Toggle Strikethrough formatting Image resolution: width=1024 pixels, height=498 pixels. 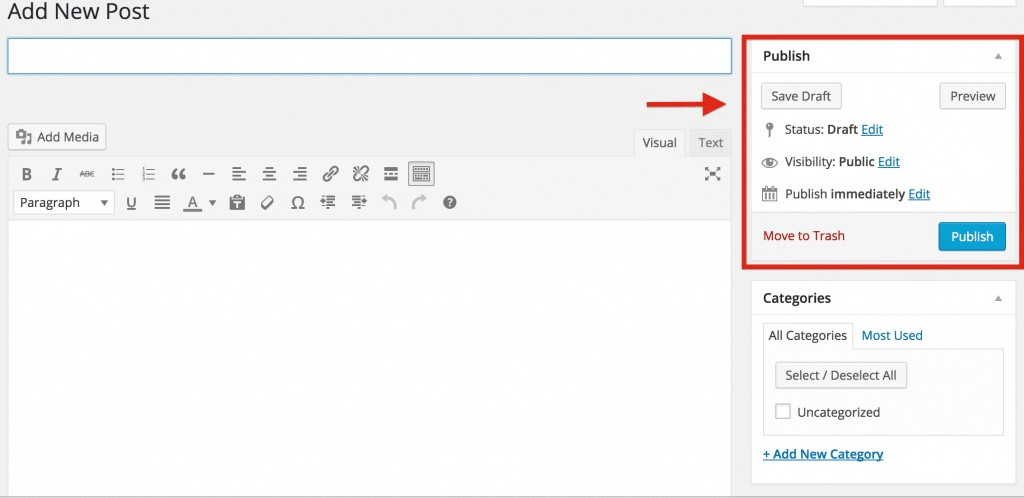tap(87, 174)
